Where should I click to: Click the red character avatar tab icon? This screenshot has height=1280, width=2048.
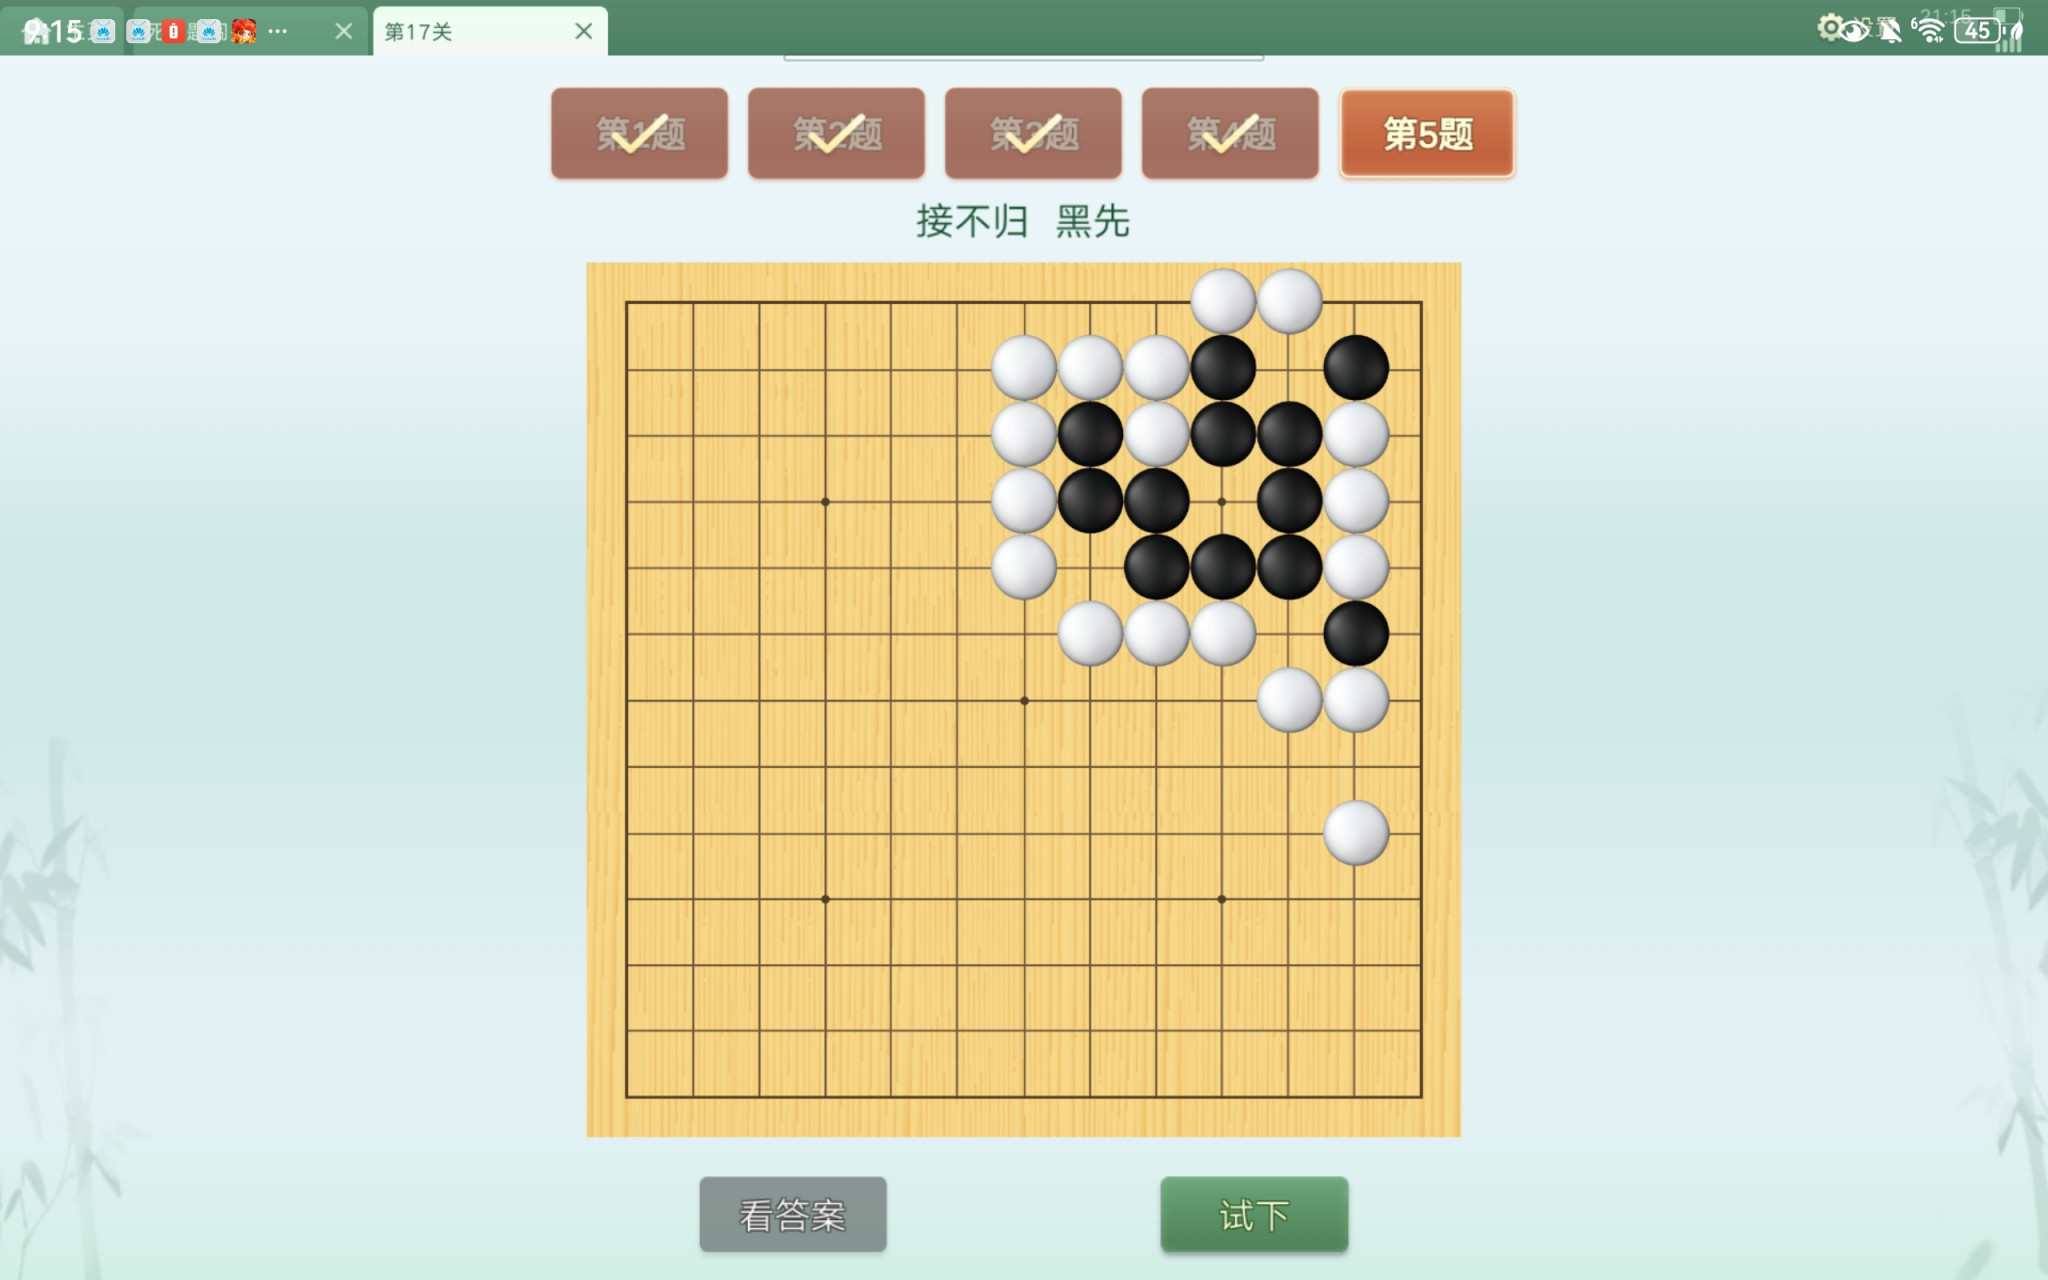244,31
